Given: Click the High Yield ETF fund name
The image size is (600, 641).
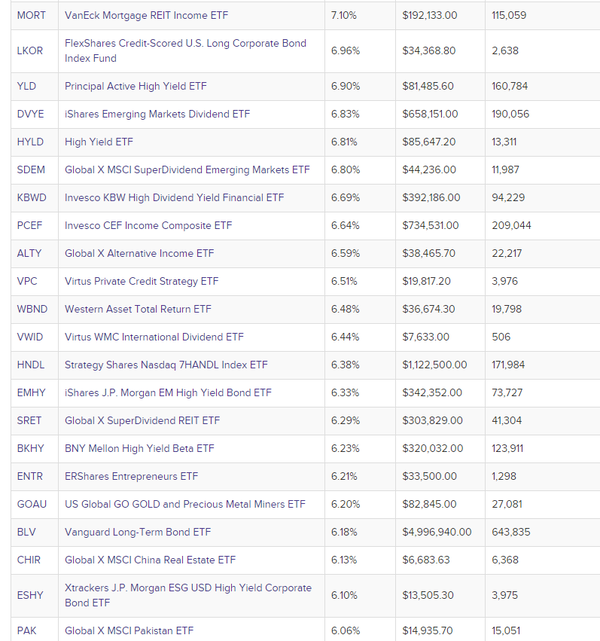Looking at the screenshot, I should 99,142.
